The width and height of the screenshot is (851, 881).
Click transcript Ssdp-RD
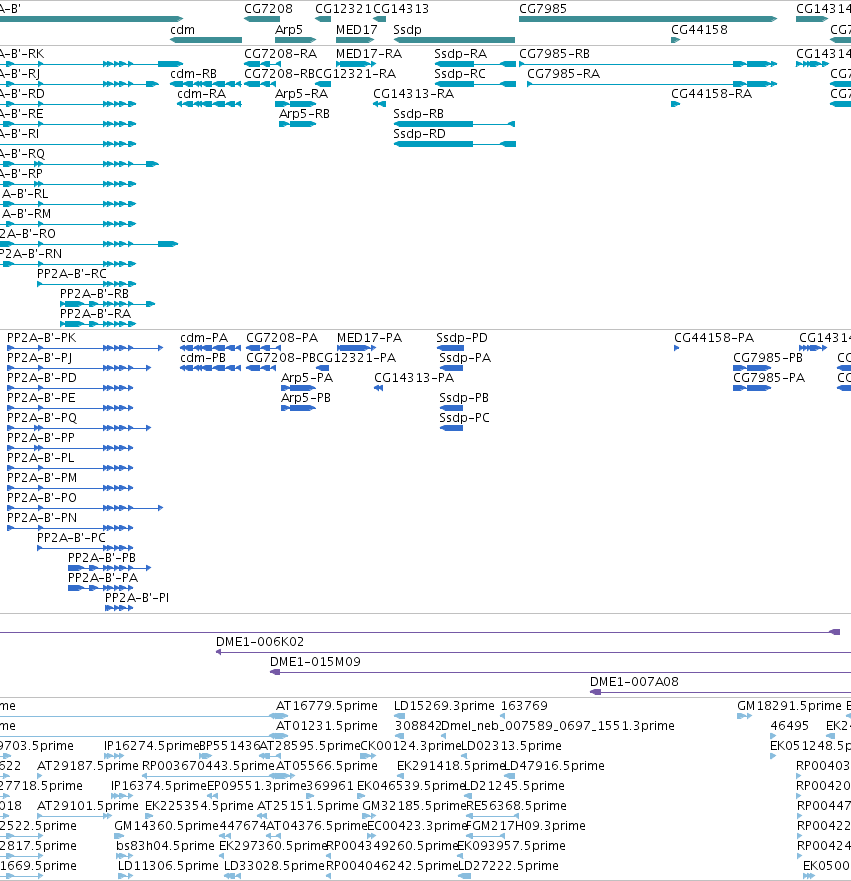pos(454,144)
